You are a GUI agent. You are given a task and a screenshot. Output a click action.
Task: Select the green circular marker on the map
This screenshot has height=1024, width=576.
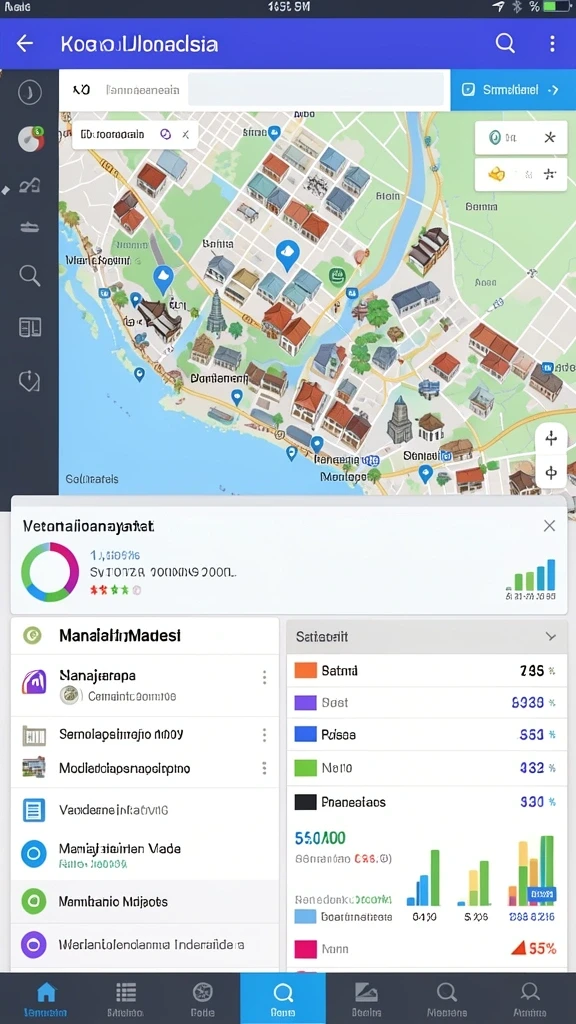[338, 277]
